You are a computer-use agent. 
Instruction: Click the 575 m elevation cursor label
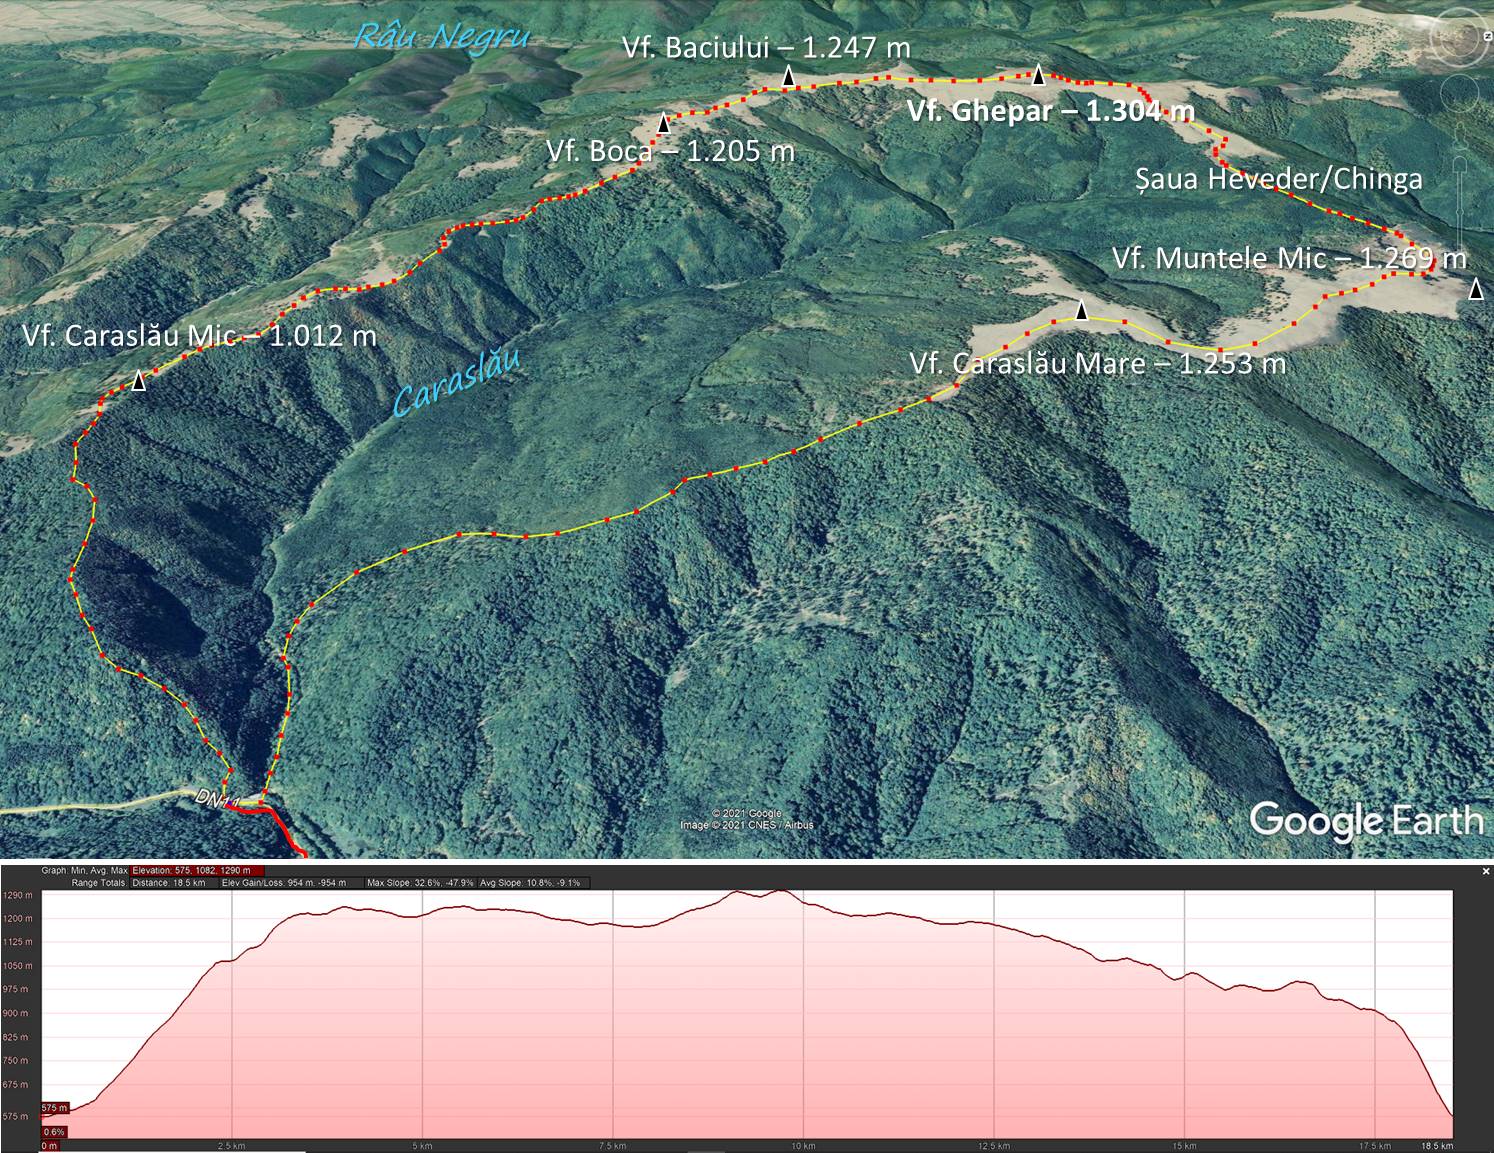(54, 1108)
